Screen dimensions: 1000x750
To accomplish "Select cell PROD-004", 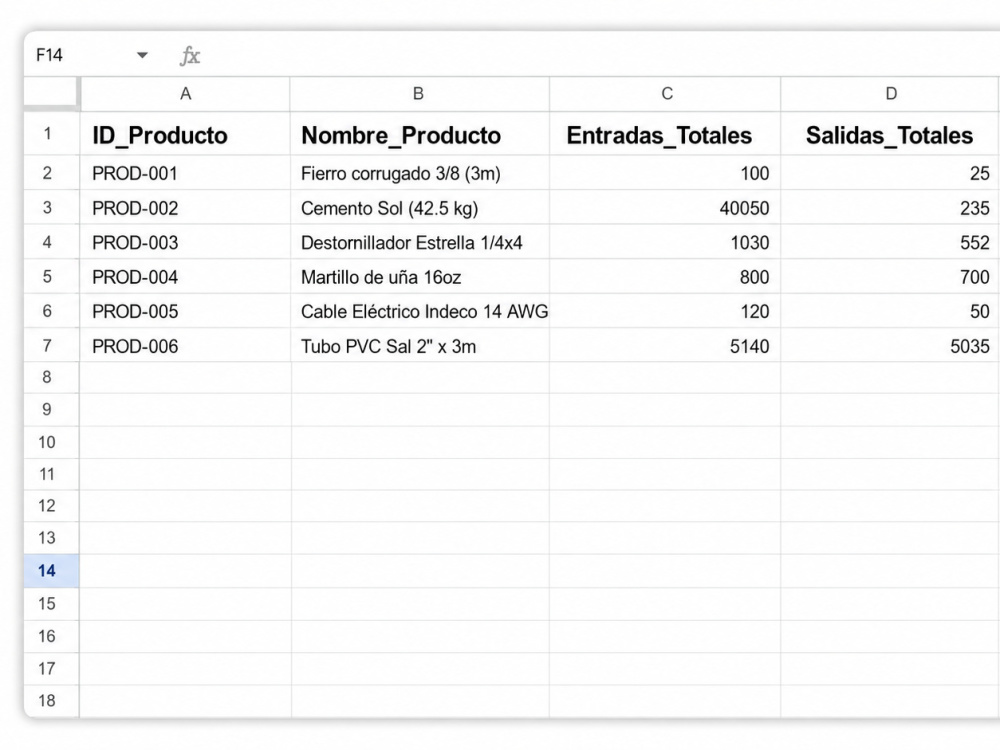I will [185, 276].
